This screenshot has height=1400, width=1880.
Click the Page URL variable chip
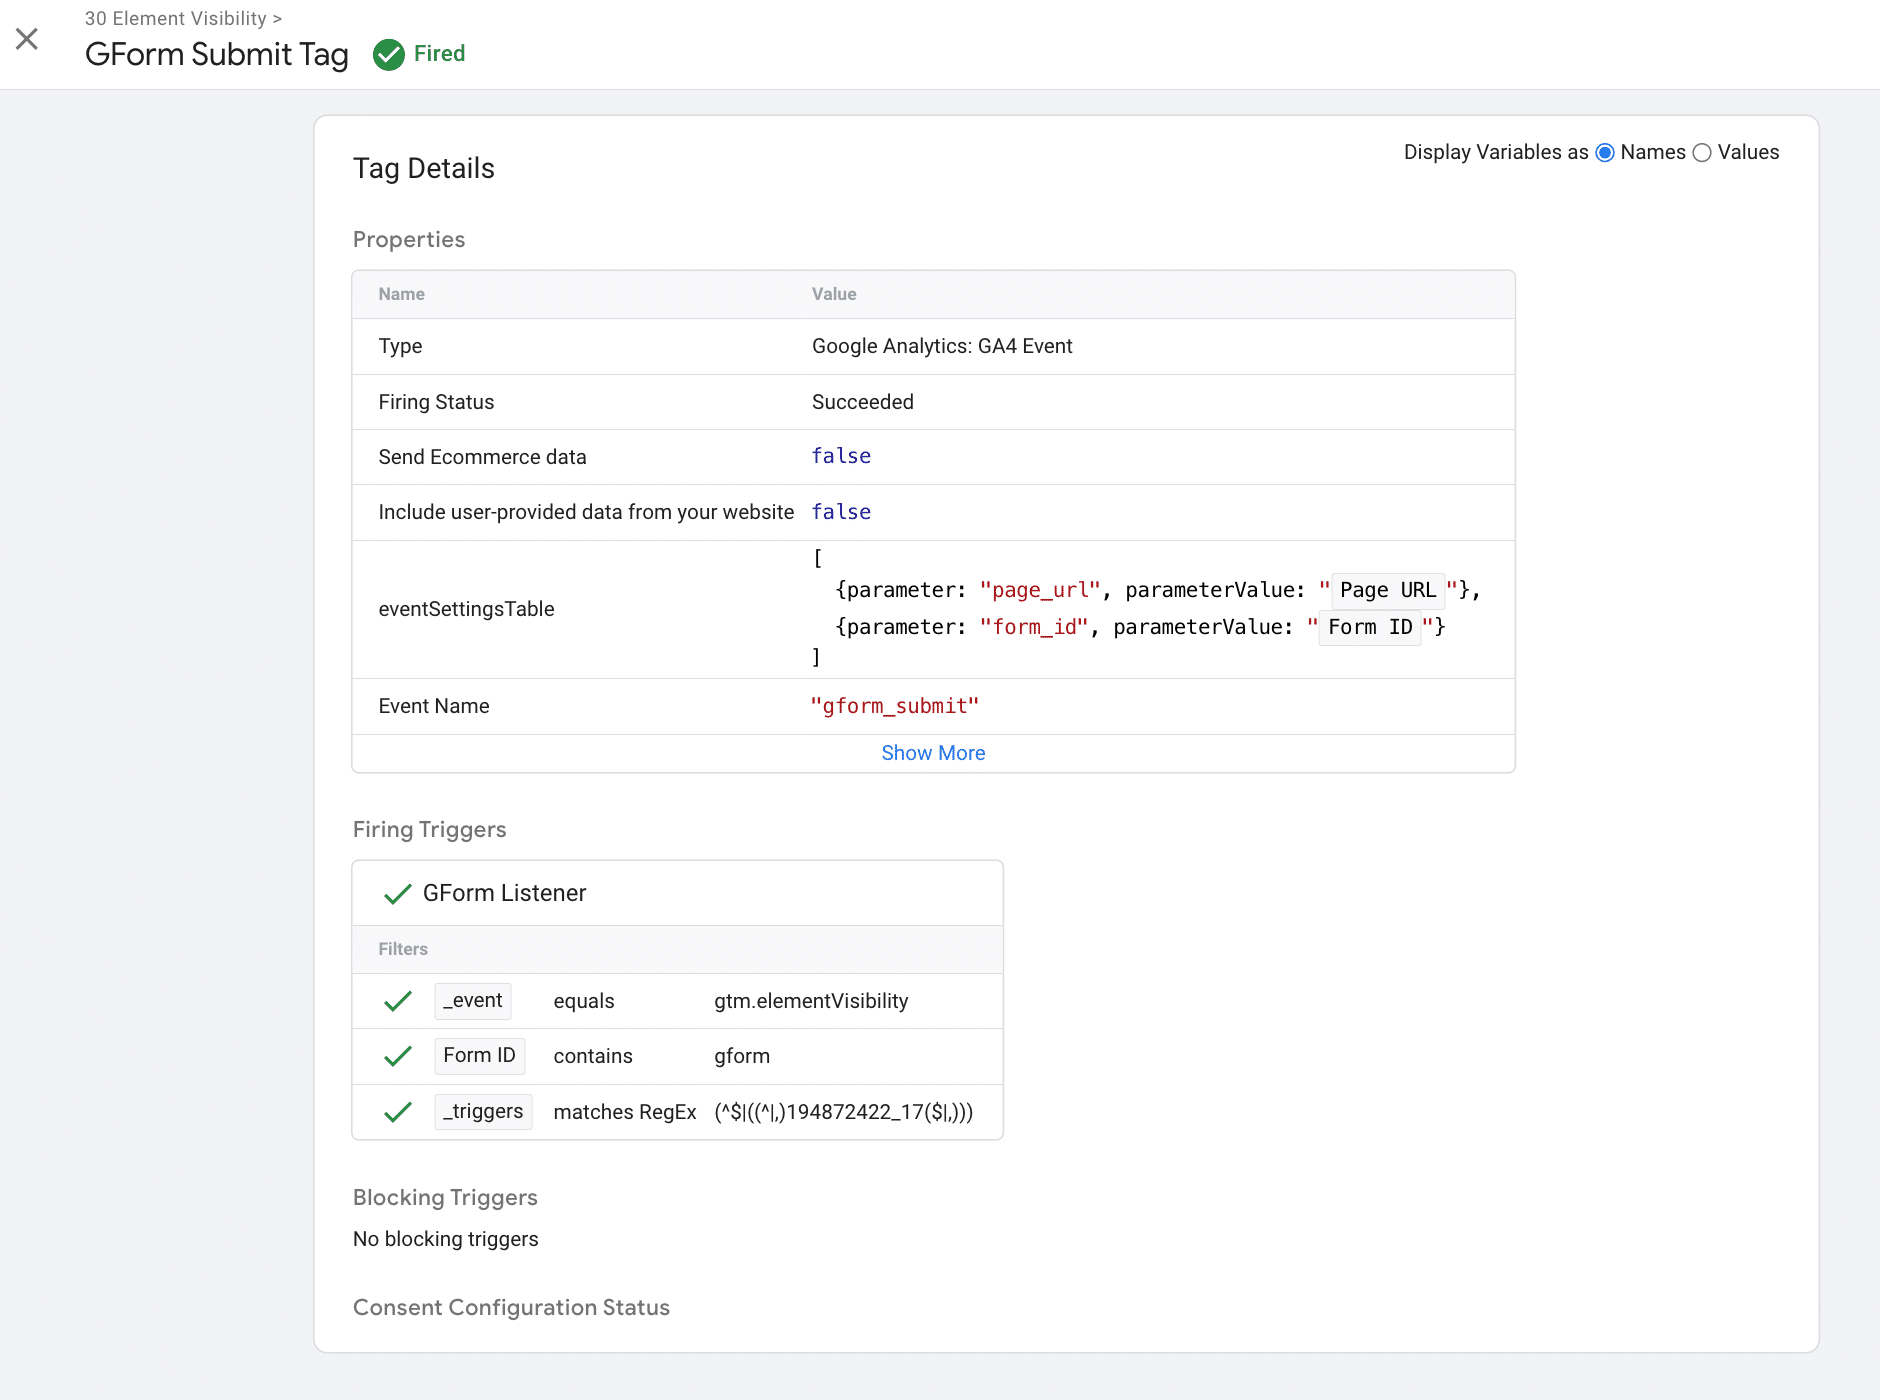(x=1388, y=590)
